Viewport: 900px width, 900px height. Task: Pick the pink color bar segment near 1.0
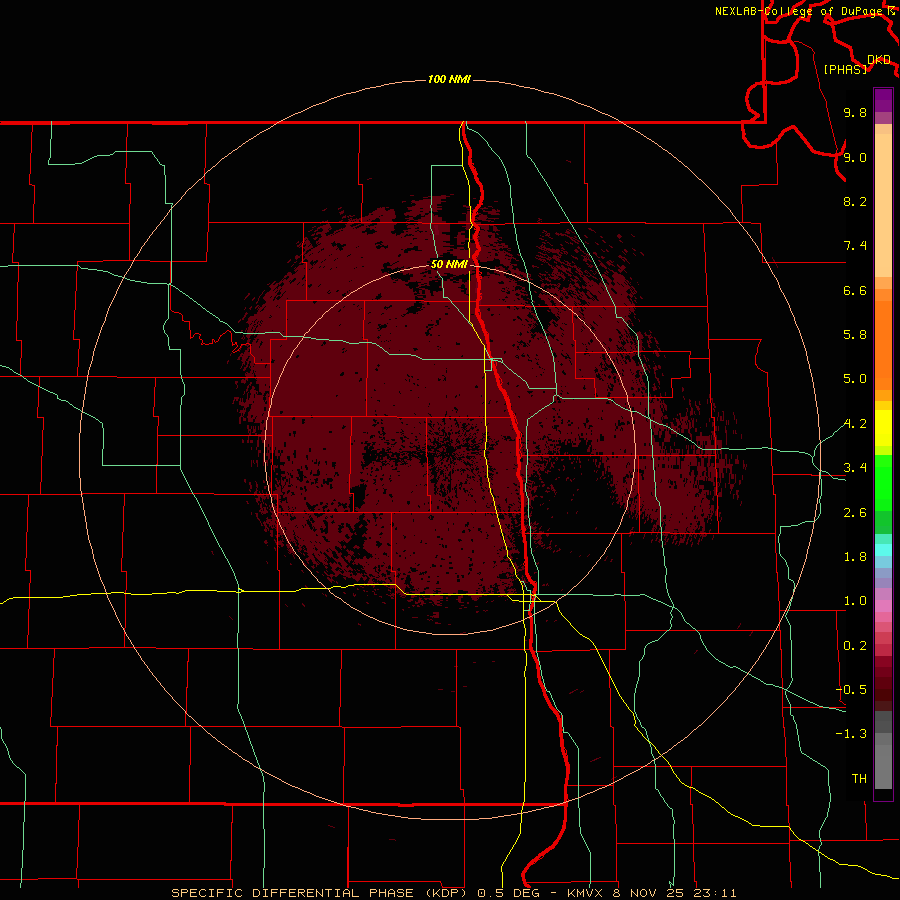883,606
